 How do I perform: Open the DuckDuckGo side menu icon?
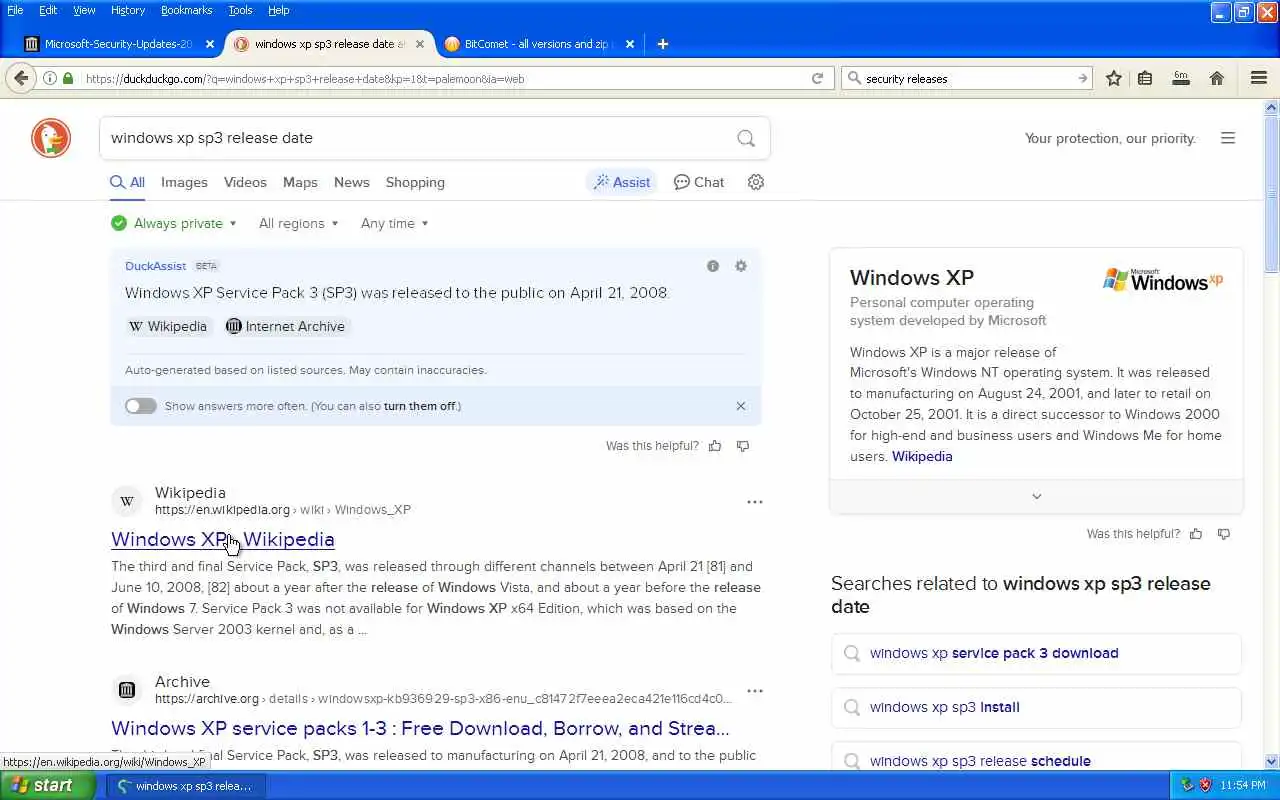coord(1228,138)
